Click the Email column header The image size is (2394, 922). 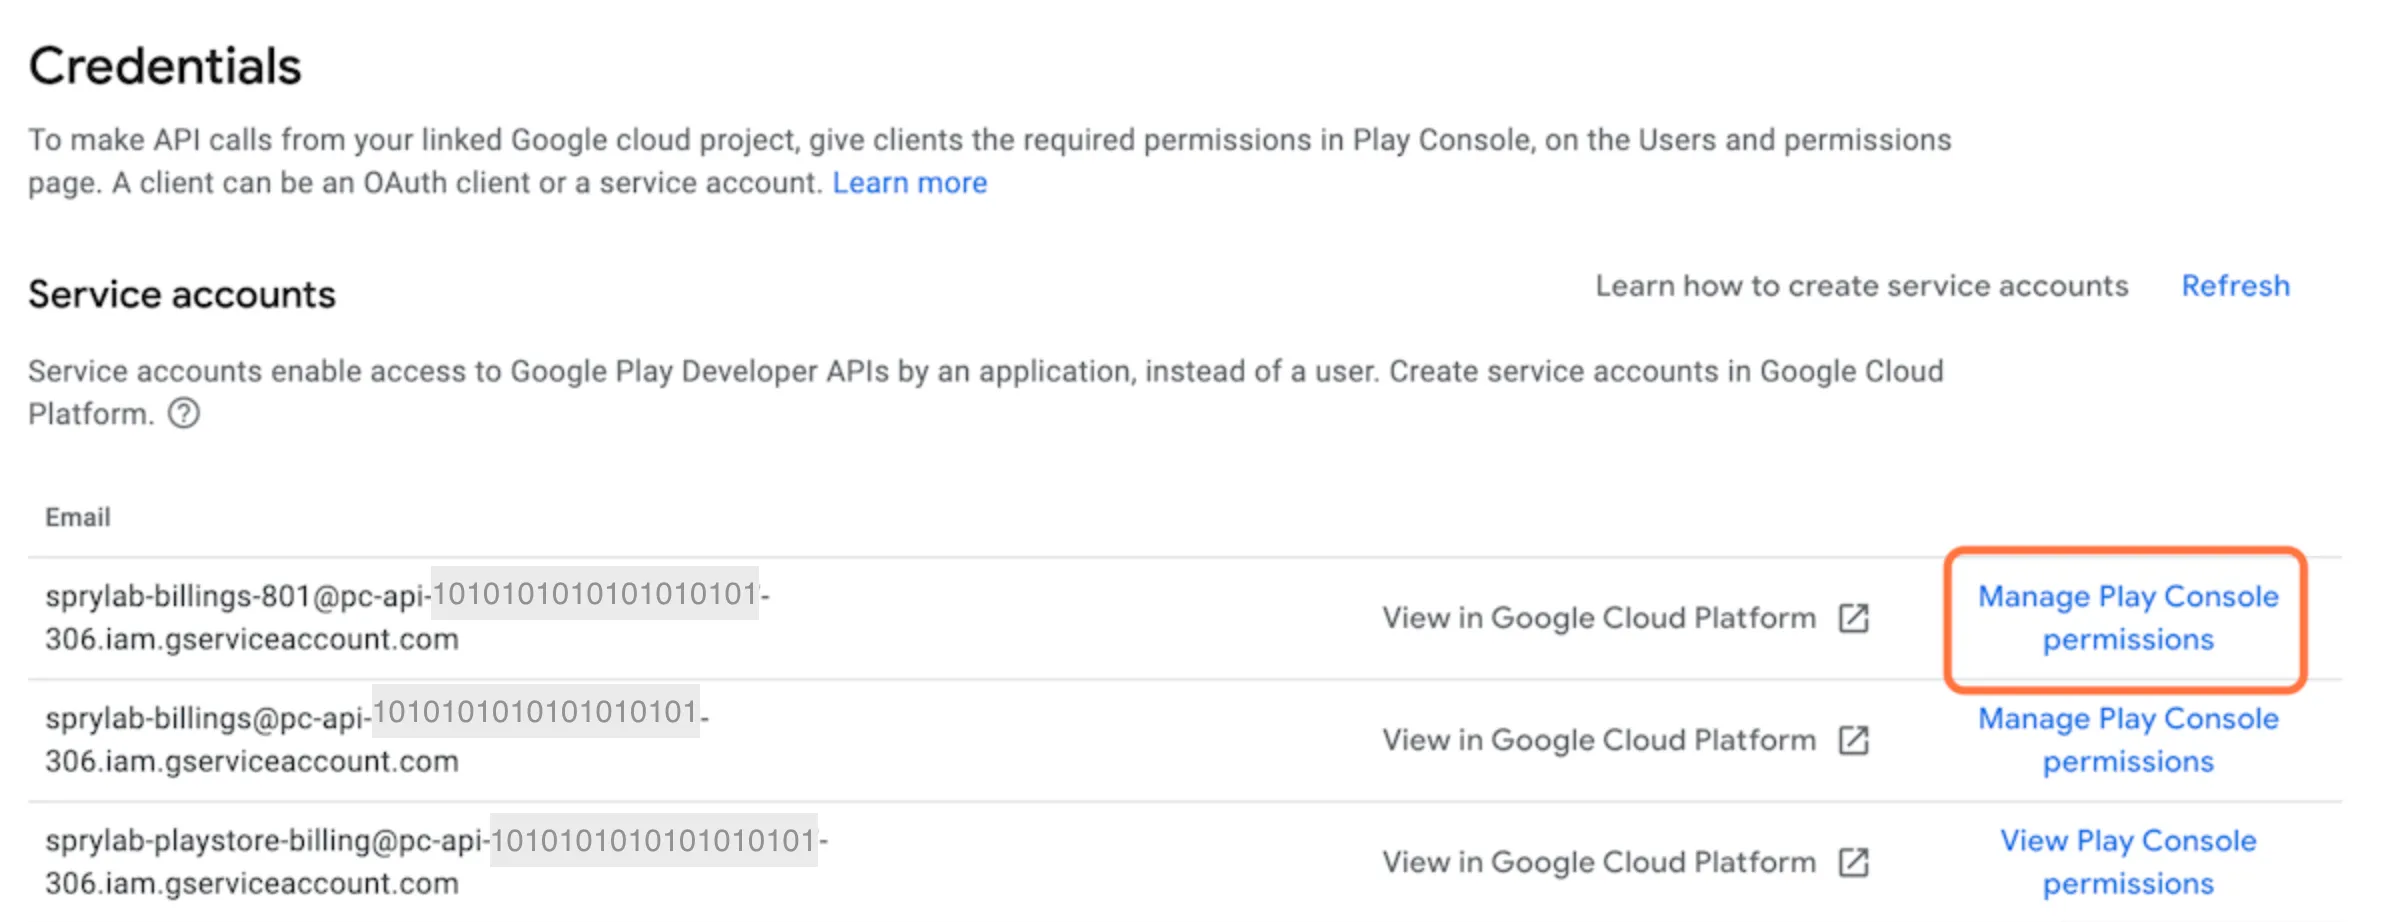click(78, 517)
